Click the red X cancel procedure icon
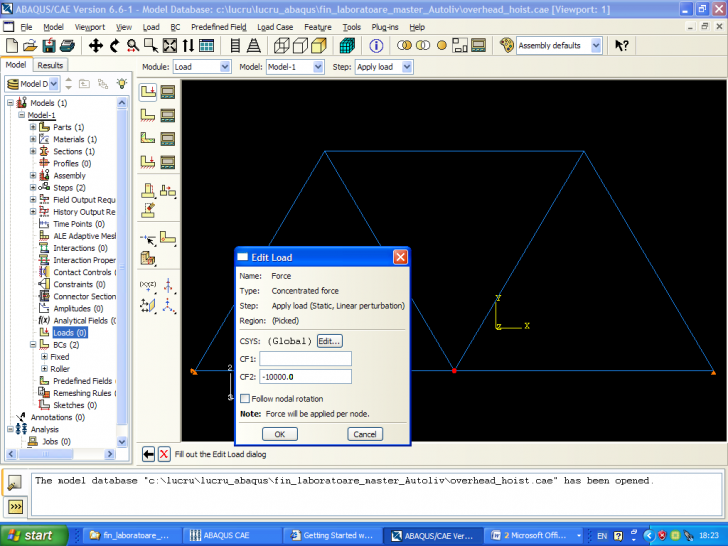728x546 pixels. point(164,454)
